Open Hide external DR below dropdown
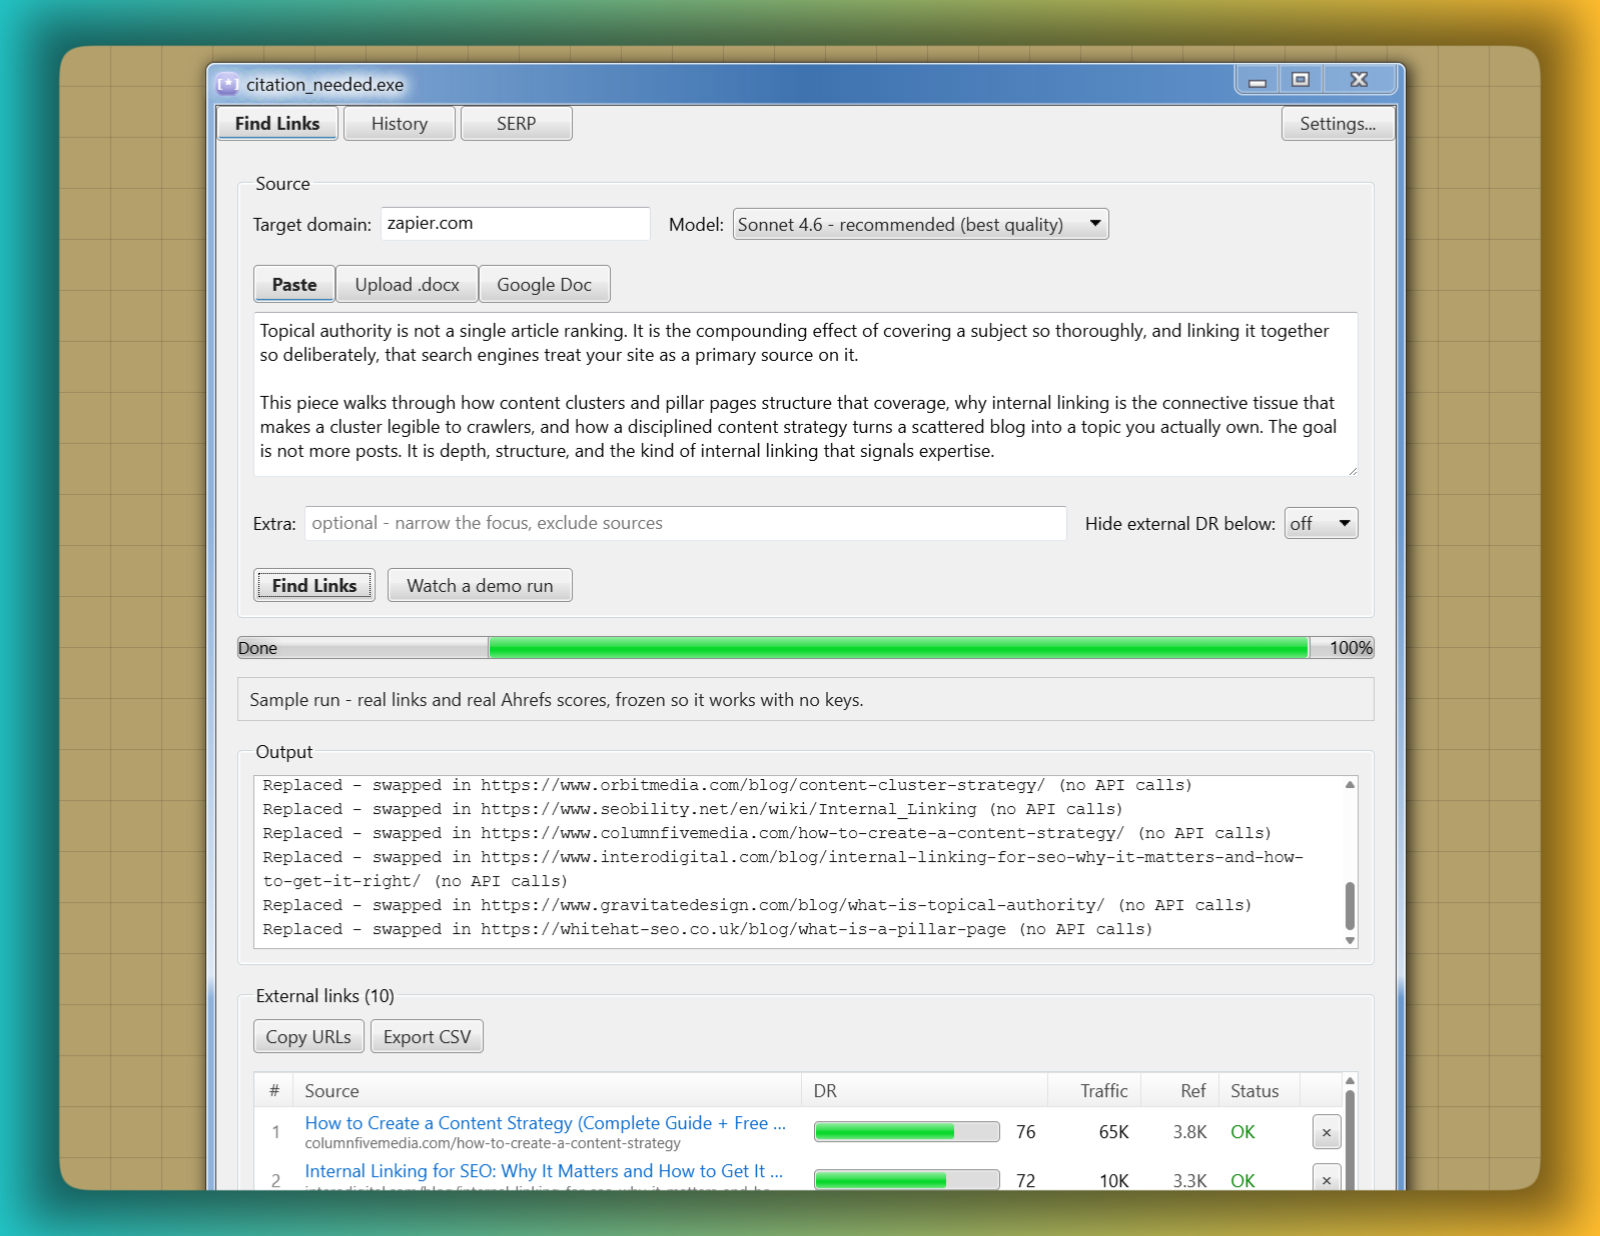The width and height of the screenshot is (1600, 1236). click(1321, 523)
